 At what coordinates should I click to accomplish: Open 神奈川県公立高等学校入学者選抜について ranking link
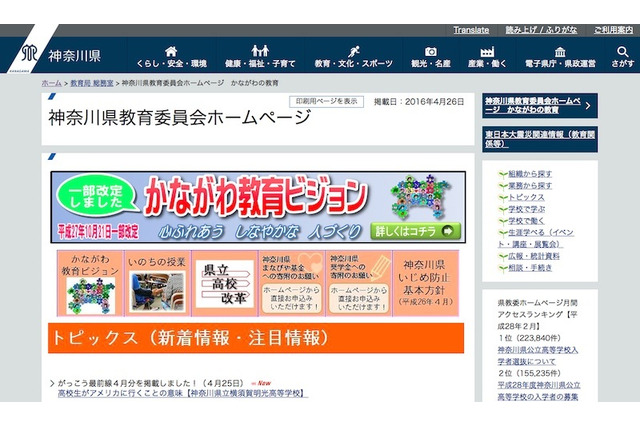538,355
